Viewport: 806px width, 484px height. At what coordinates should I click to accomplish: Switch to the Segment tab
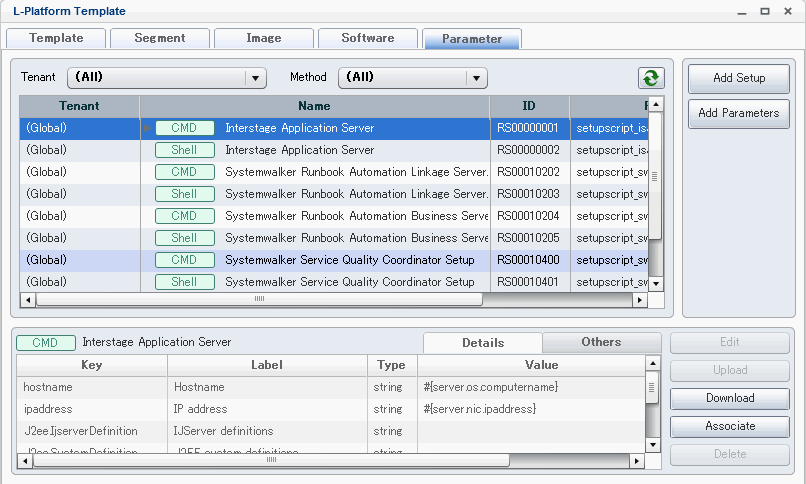point(160,39)
